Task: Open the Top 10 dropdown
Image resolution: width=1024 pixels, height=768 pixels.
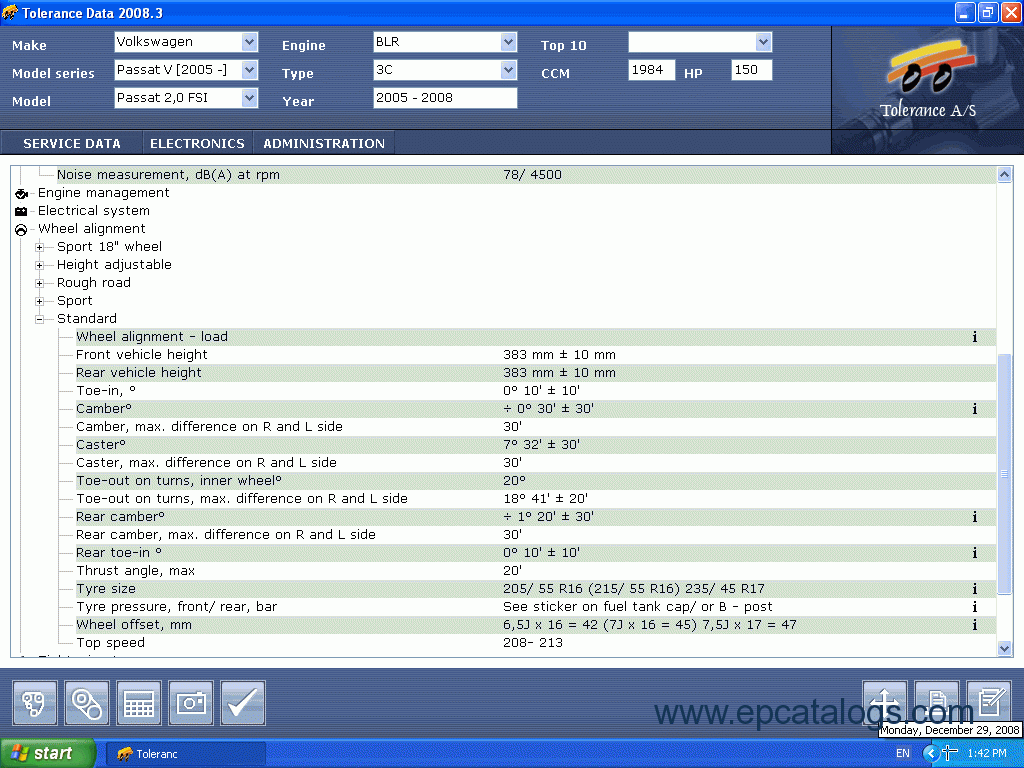Action: pyautogui.click(x=763, y=42)
